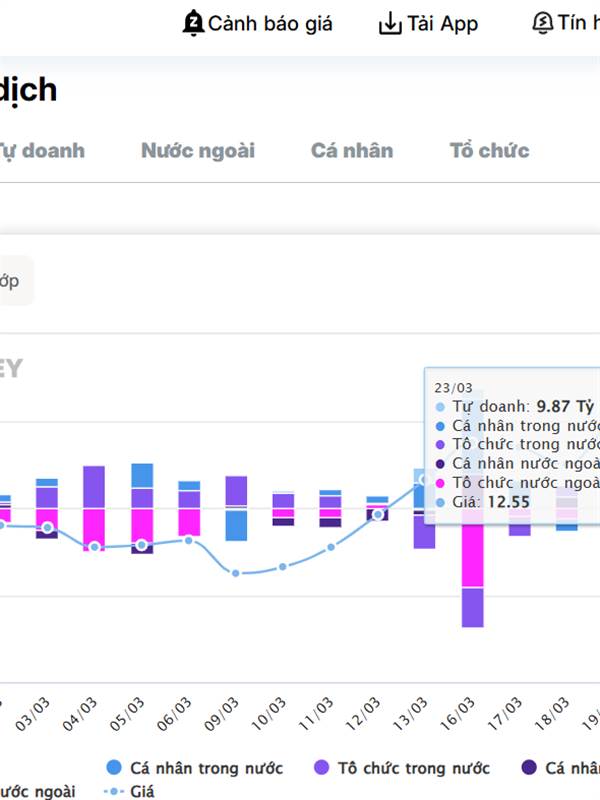Click the price alert bell icon

[x=193, y=23]
